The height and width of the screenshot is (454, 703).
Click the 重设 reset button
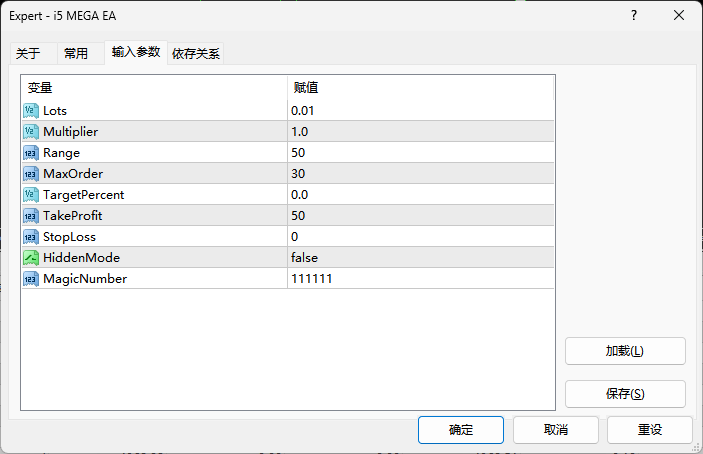click(650, 430)
